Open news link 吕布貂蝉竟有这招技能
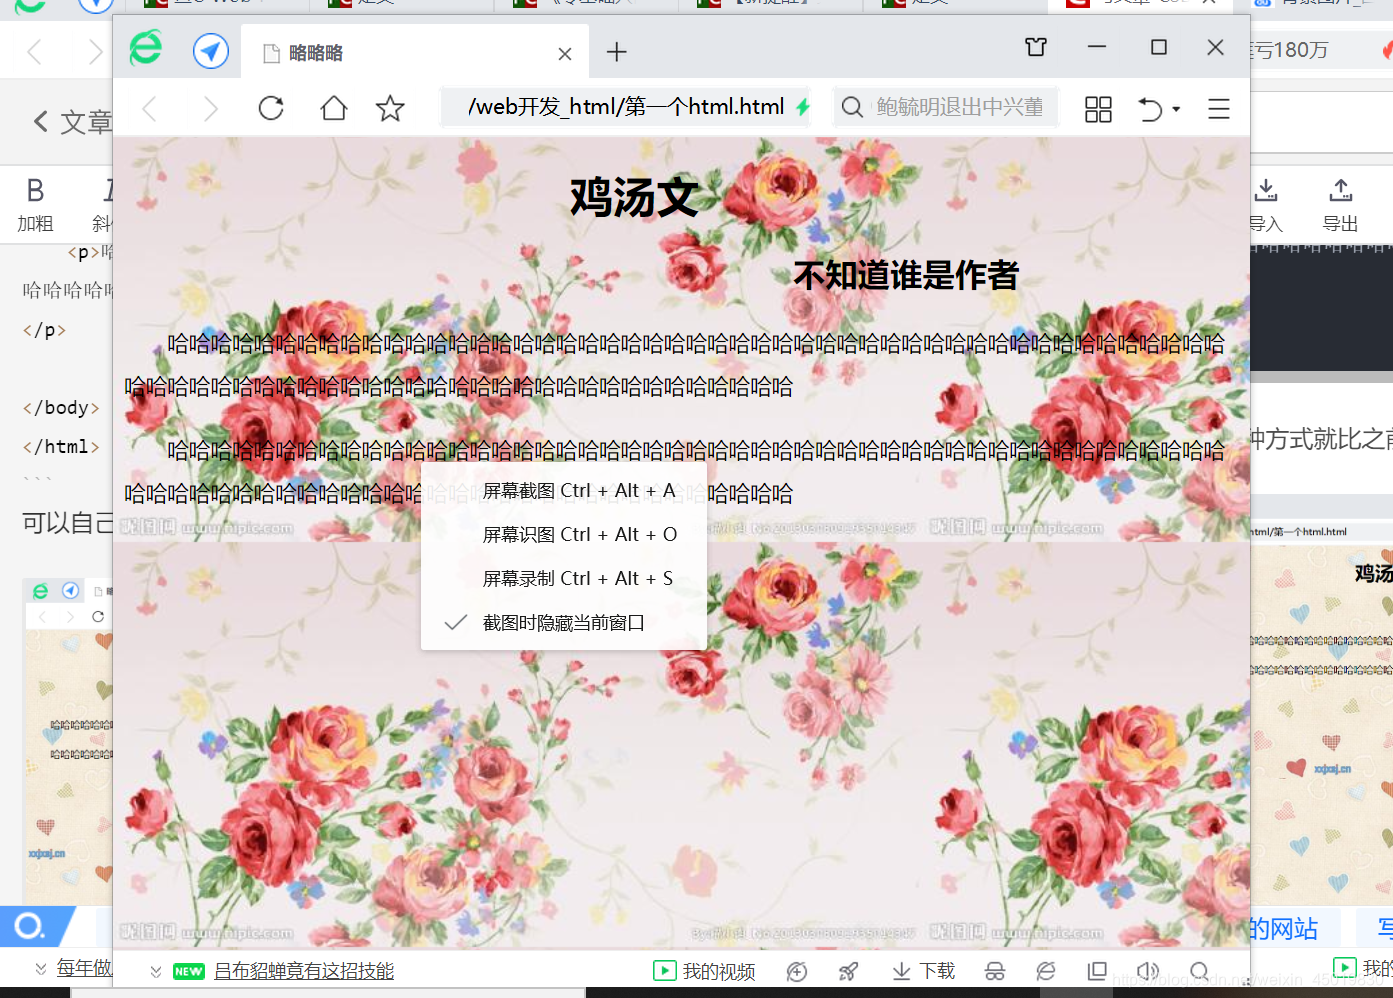The width and height of the screenshot is (1393, 998). (304, 971)
